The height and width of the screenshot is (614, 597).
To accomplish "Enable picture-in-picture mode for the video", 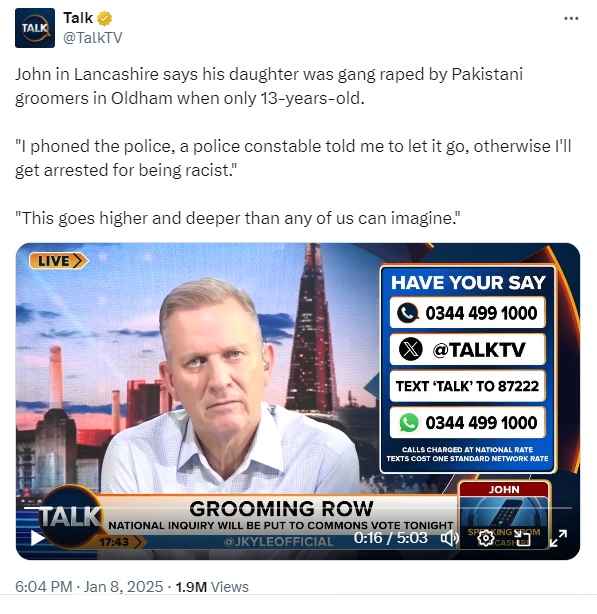I will [x=522, y=538].
